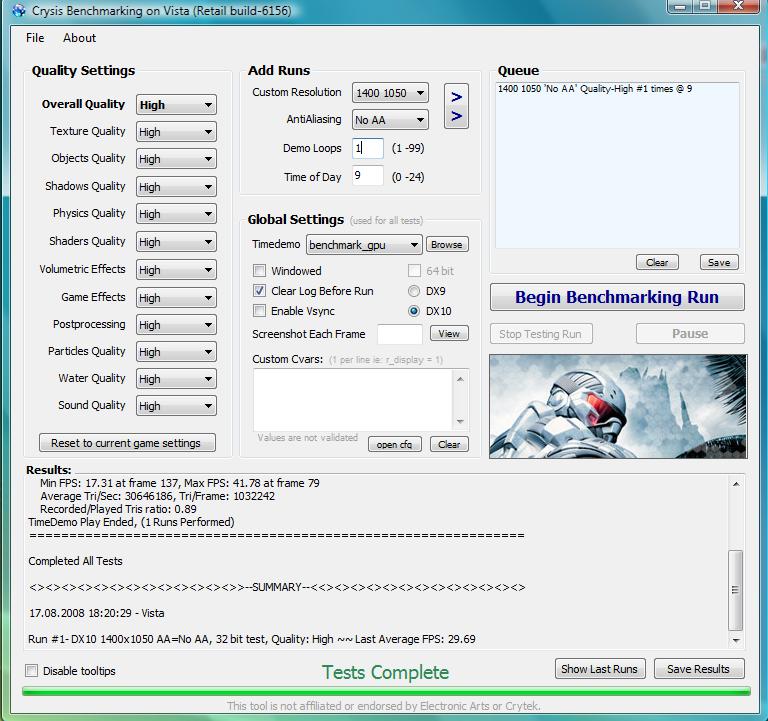Select the DX9 radio button
768x721 pixels.
pyautogui.click(x=414, y=291)
